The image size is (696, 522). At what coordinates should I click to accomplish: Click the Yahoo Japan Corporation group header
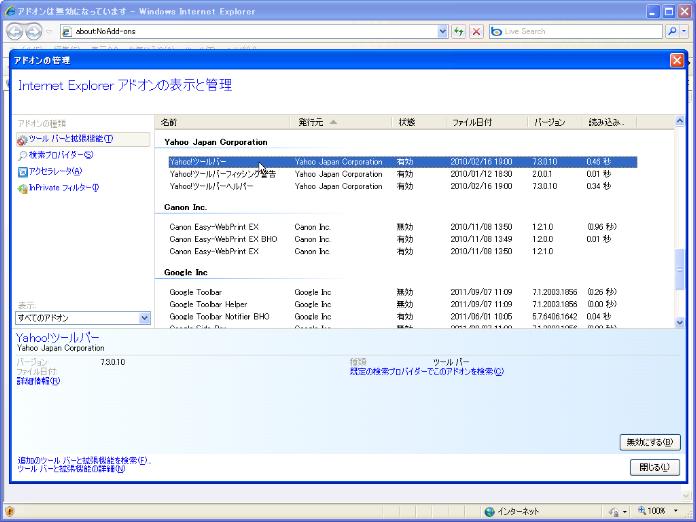coord(216,142)
